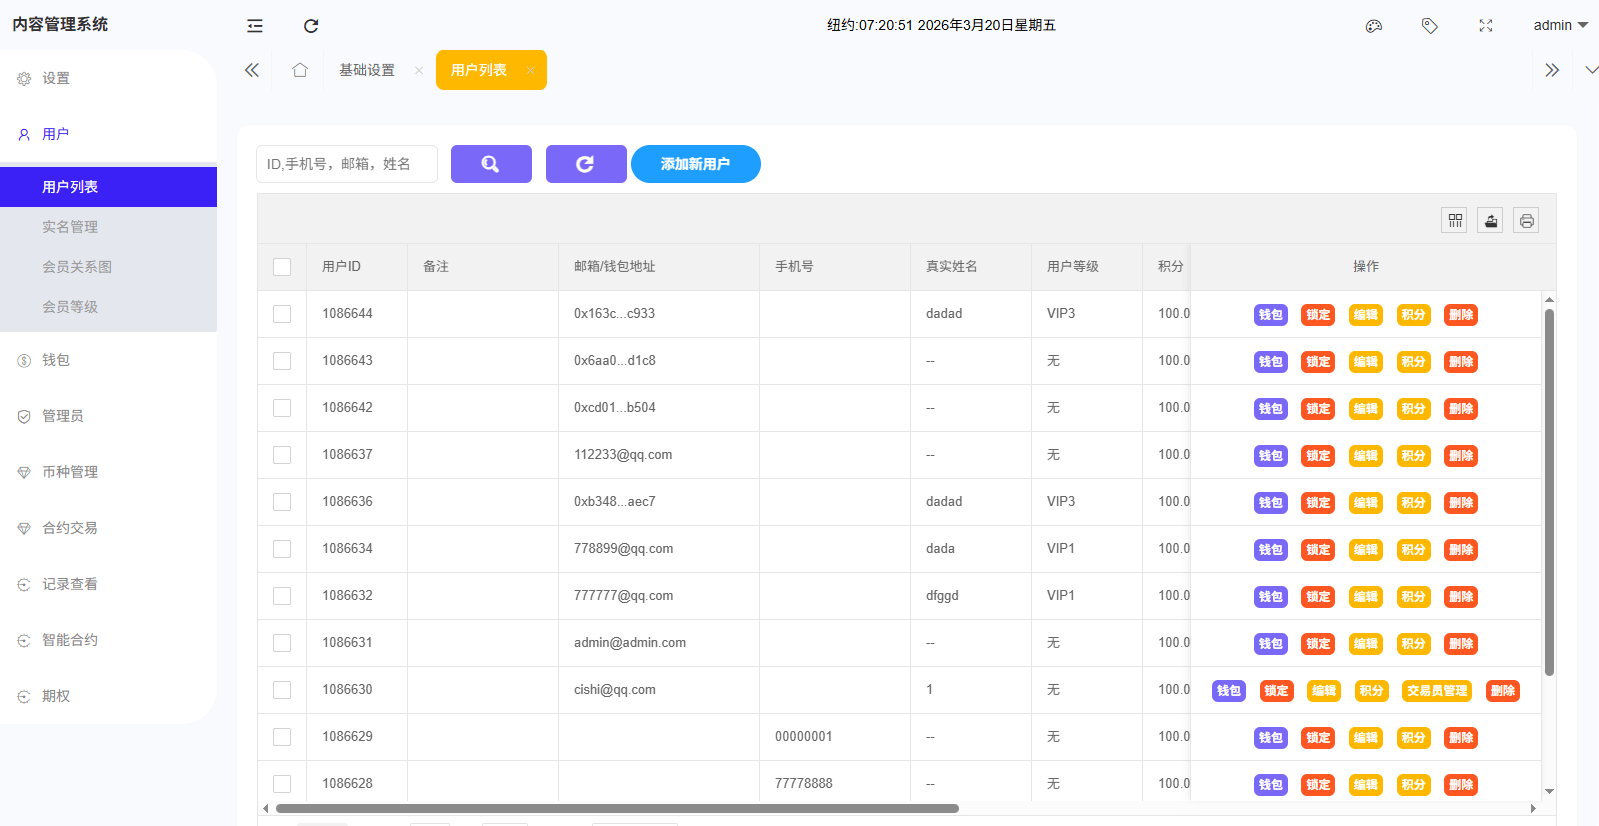The width and height of the screenshot is (1599, 826).
Task: Click the purple refresh table button
Action: (x=586, y=164)
